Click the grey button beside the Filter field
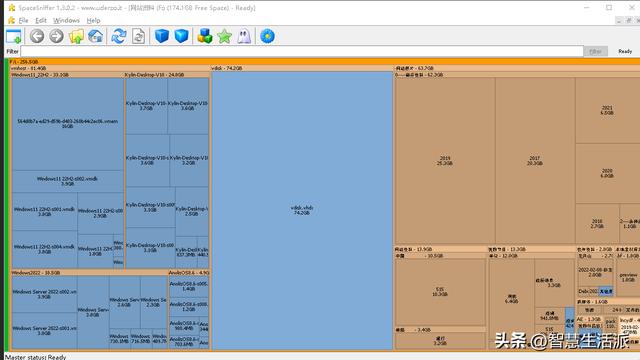This screenshot has height=360, width=640. [596, 51]
